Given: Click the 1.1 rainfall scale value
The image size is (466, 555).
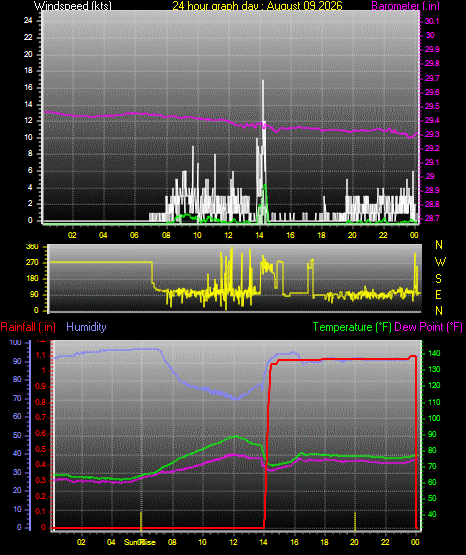Looking at the screenshot, I should [41, 355].
